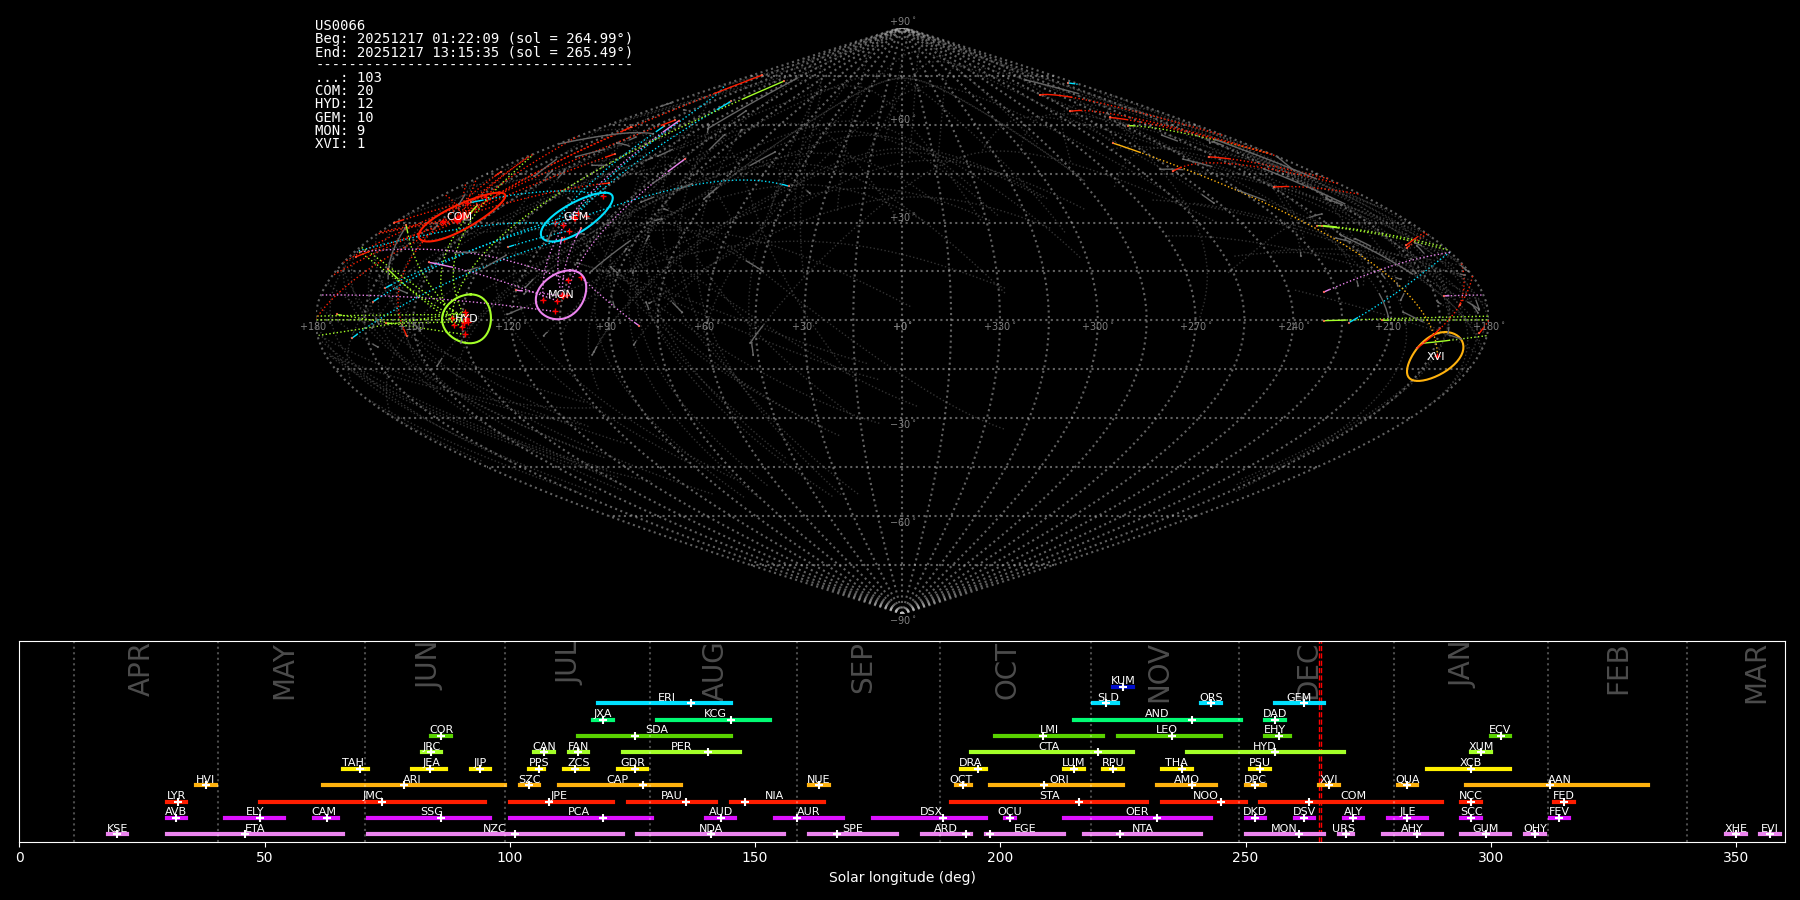Click the KCG shower bar in timeline

[x=713, y=720]
